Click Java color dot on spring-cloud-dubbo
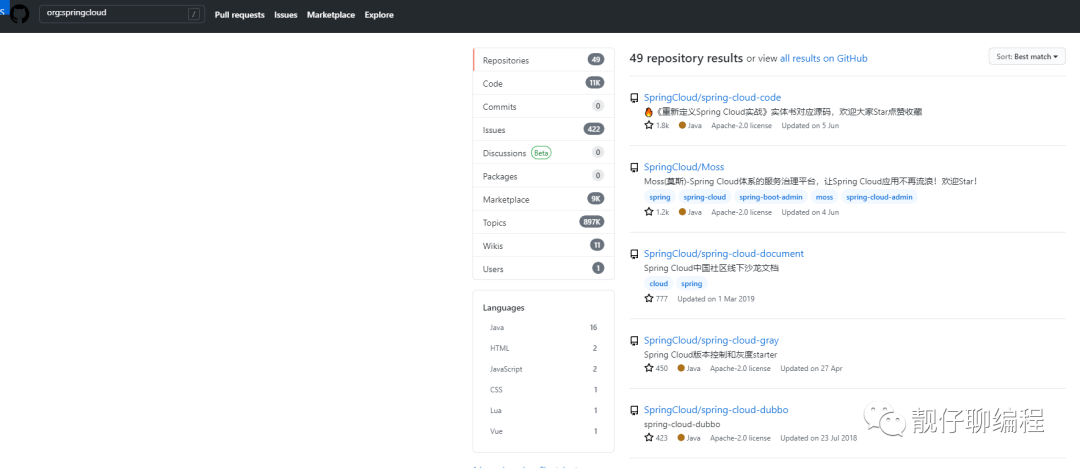Image resolution: width=1080 pixels, height=468 pixels. pos(682,438)
